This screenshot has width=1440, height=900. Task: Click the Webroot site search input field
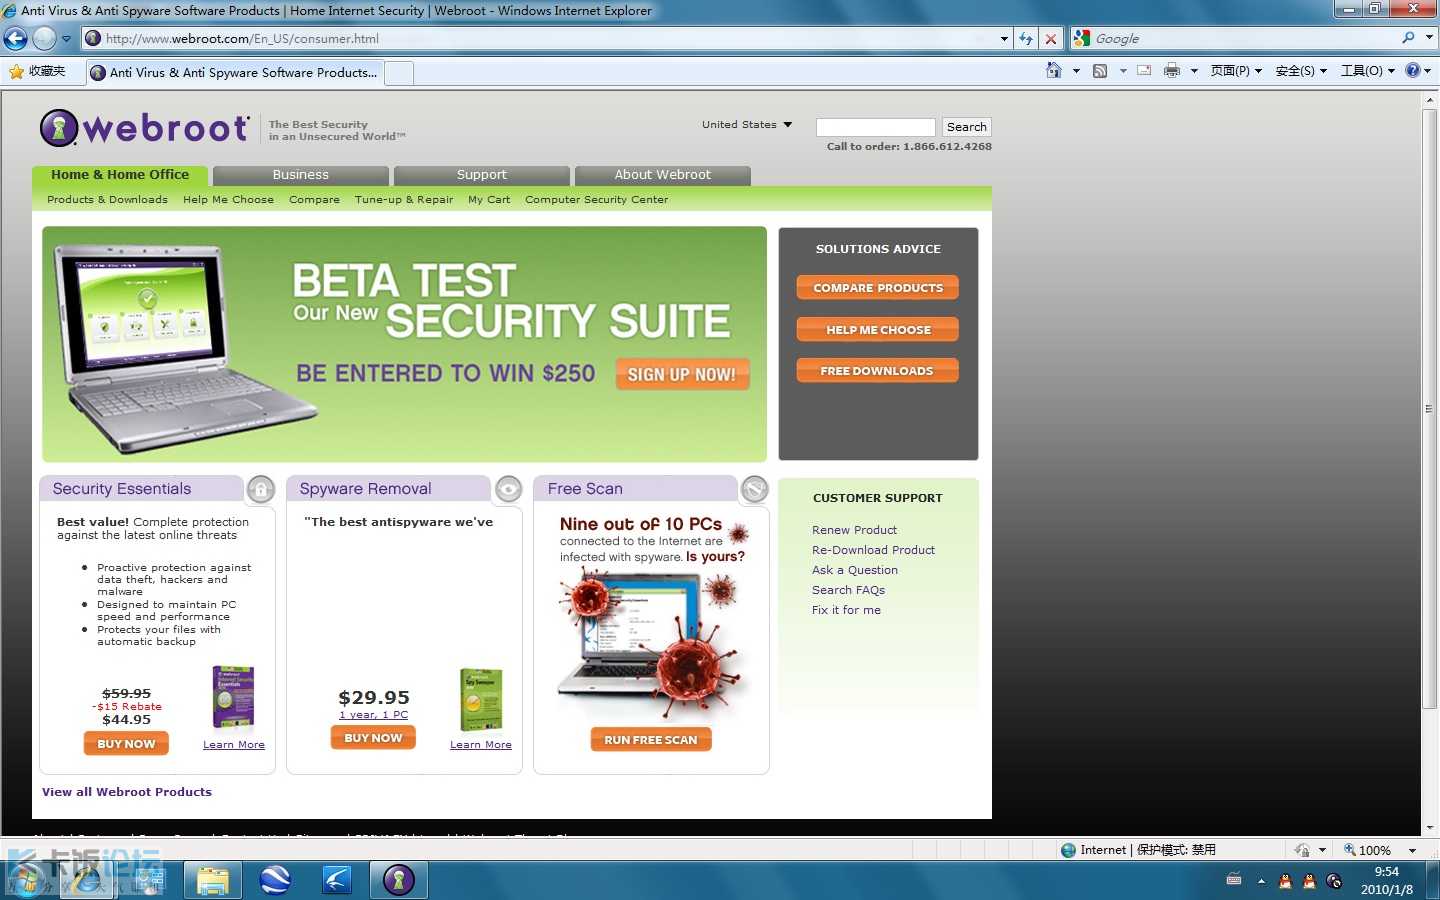[875, 127]
